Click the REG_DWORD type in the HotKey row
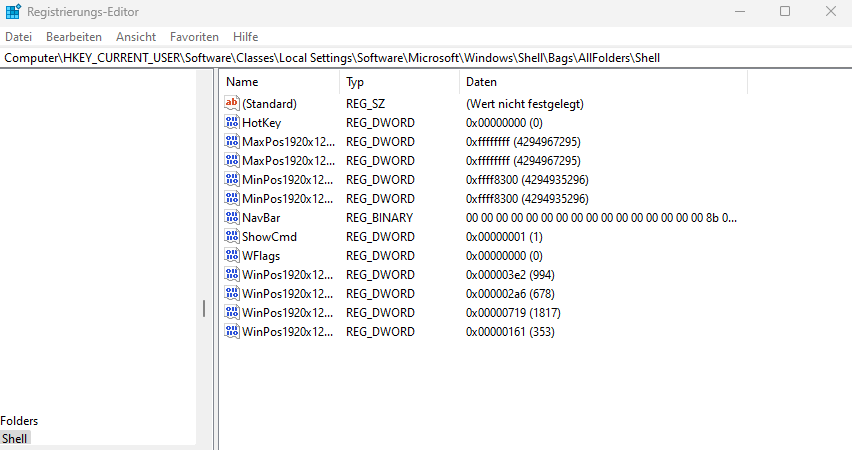 pos(380,123)
